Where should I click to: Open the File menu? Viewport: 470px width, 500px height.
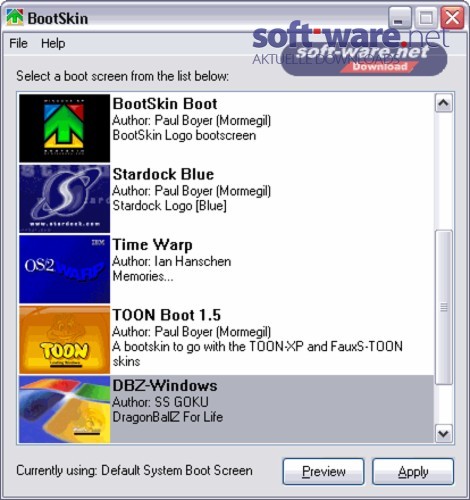(x=18, y=43)
